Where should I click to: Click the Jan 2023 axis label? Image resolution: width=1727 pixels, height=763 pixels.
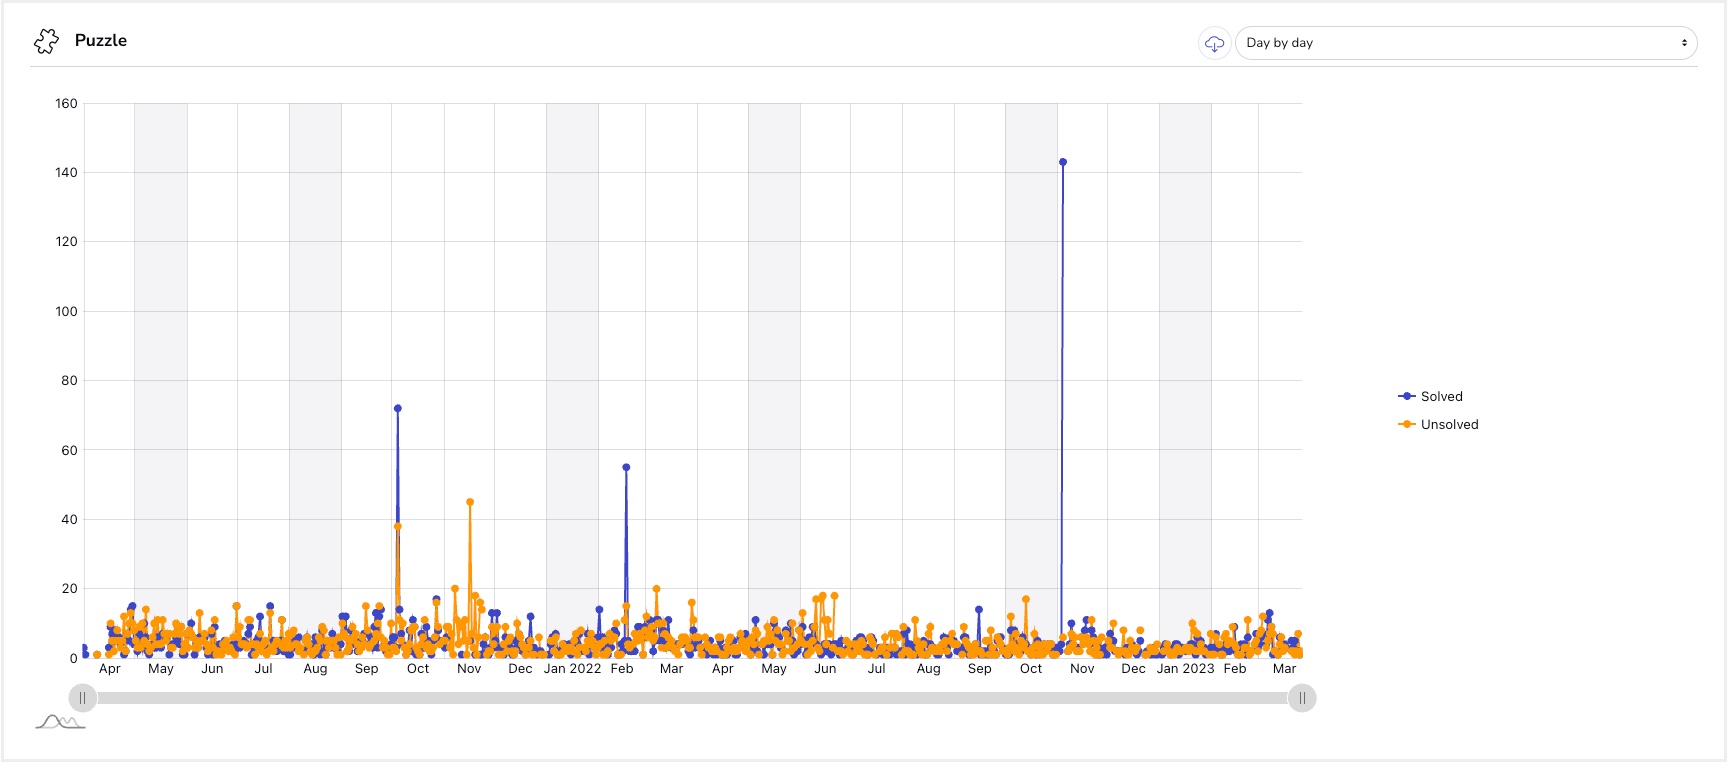click(x=1185, y=669)
